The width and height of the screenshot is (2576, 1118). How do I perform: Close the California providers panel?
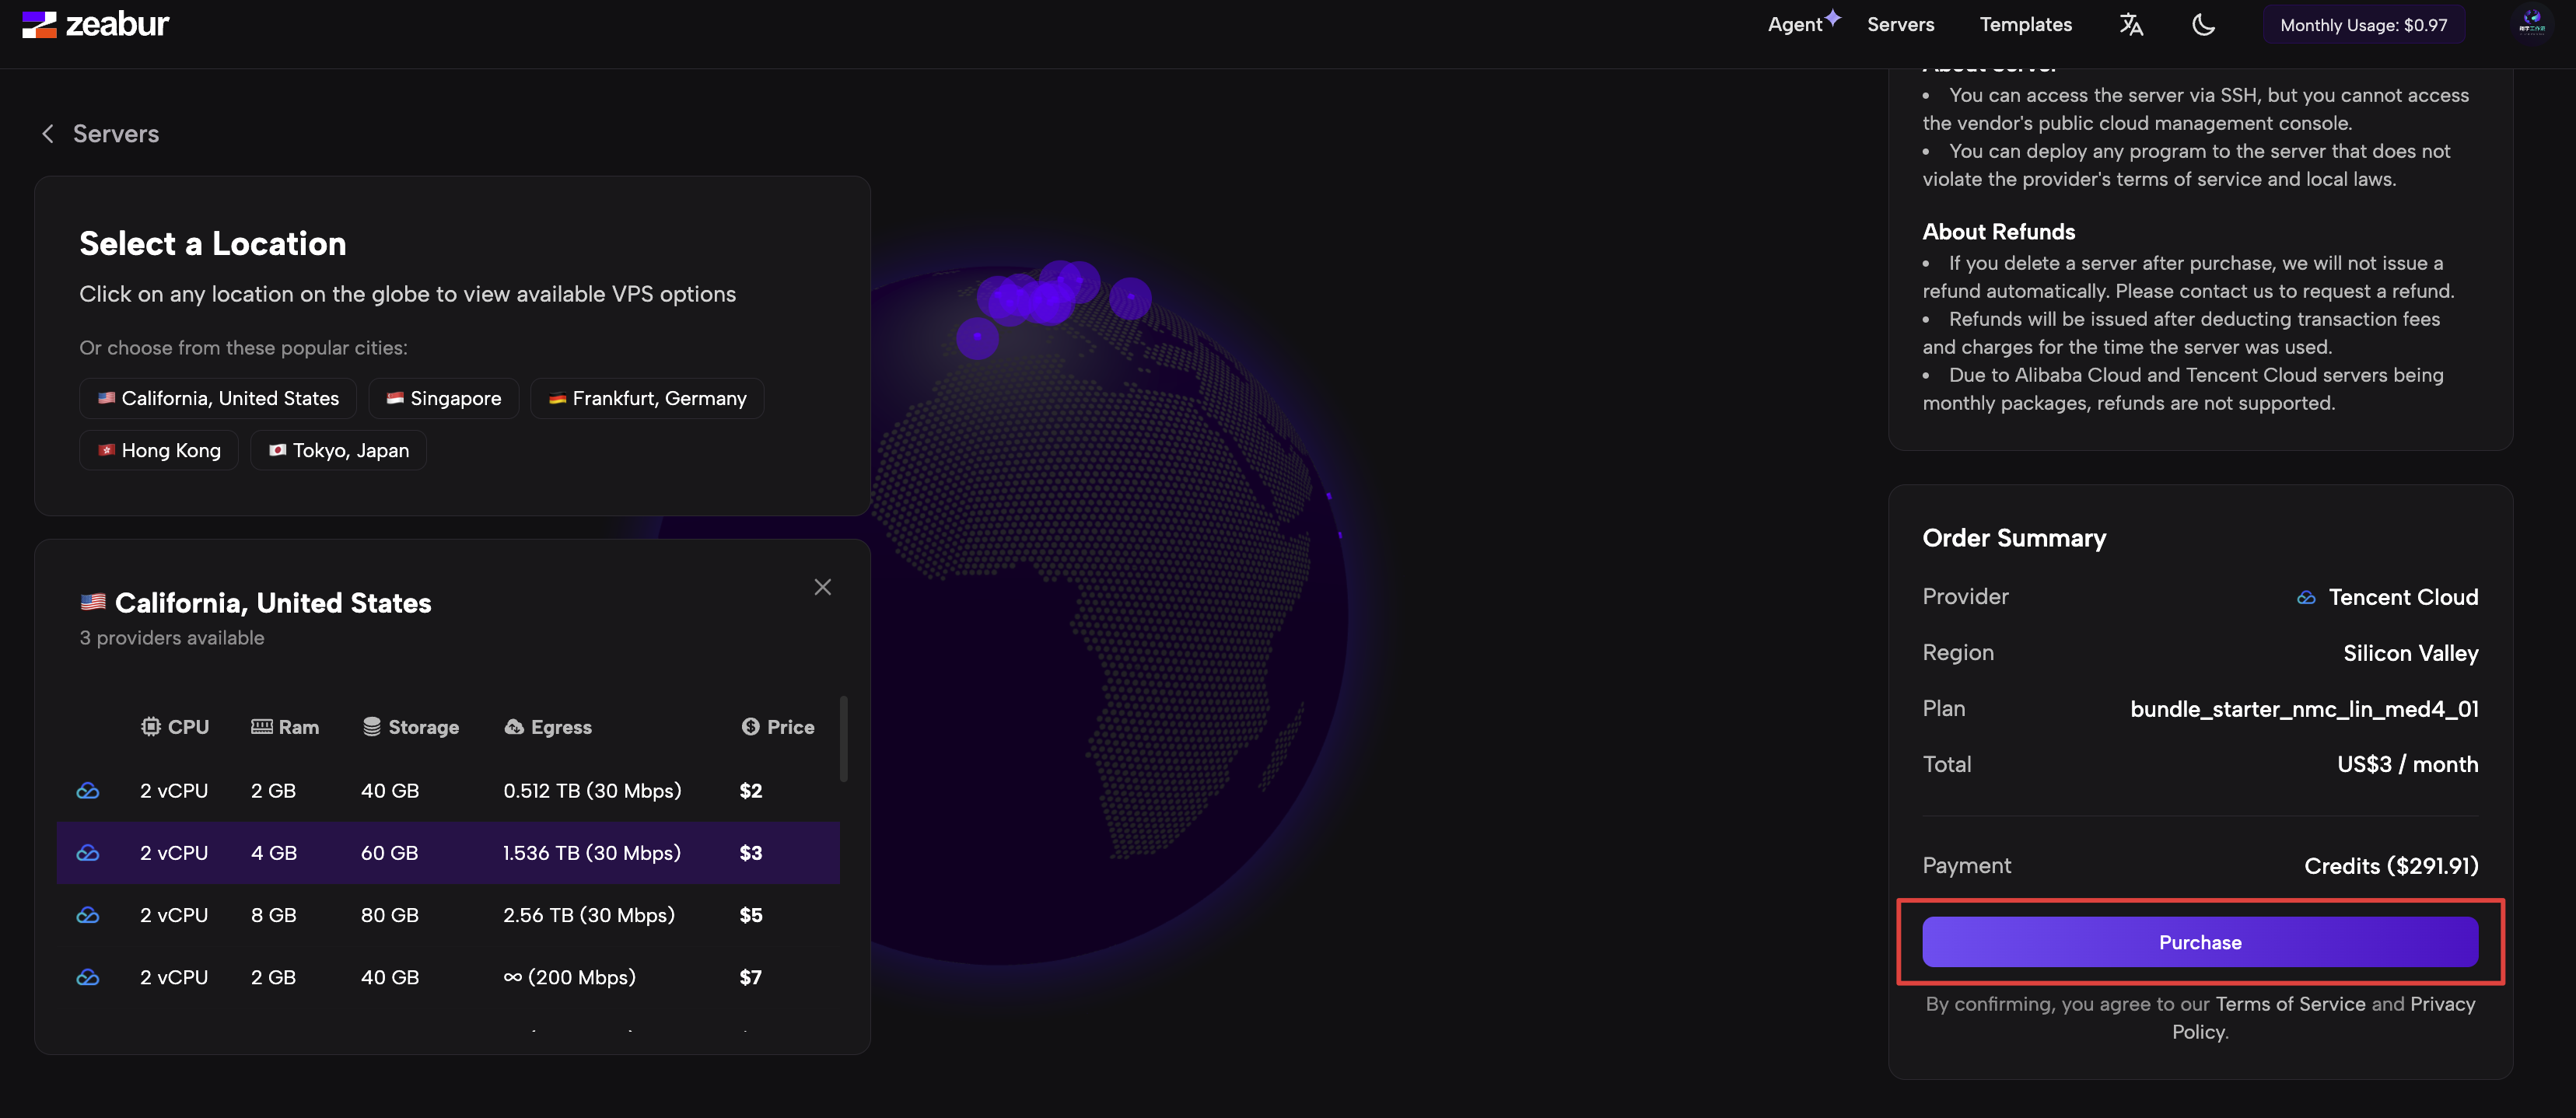pyautogui.click(x=822, y=587)
